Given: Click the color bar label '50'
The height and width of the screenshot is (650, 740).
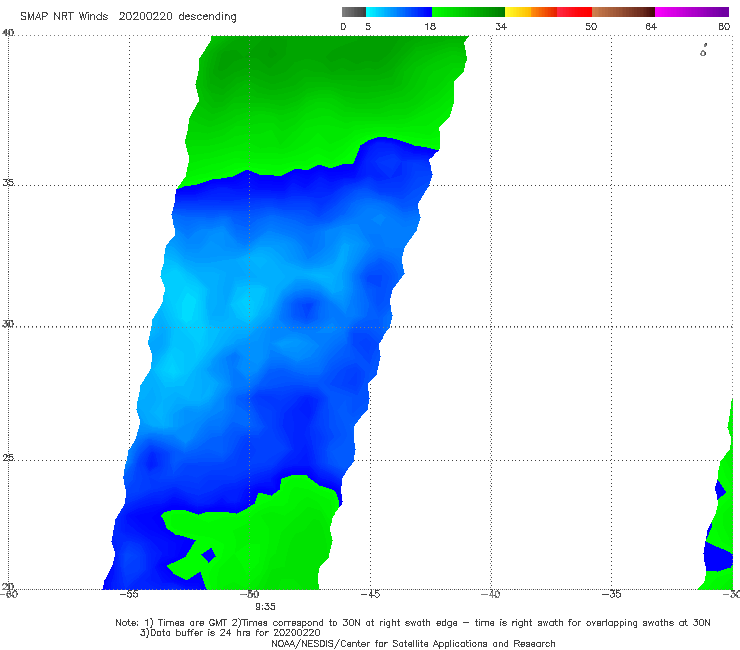Looking at the screenshot, I should click(x=591, y=26).
